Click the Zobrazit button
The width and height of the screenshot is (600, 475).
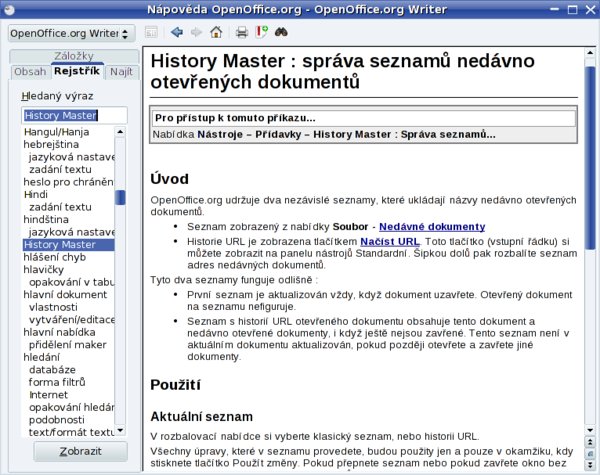point(80,451)
